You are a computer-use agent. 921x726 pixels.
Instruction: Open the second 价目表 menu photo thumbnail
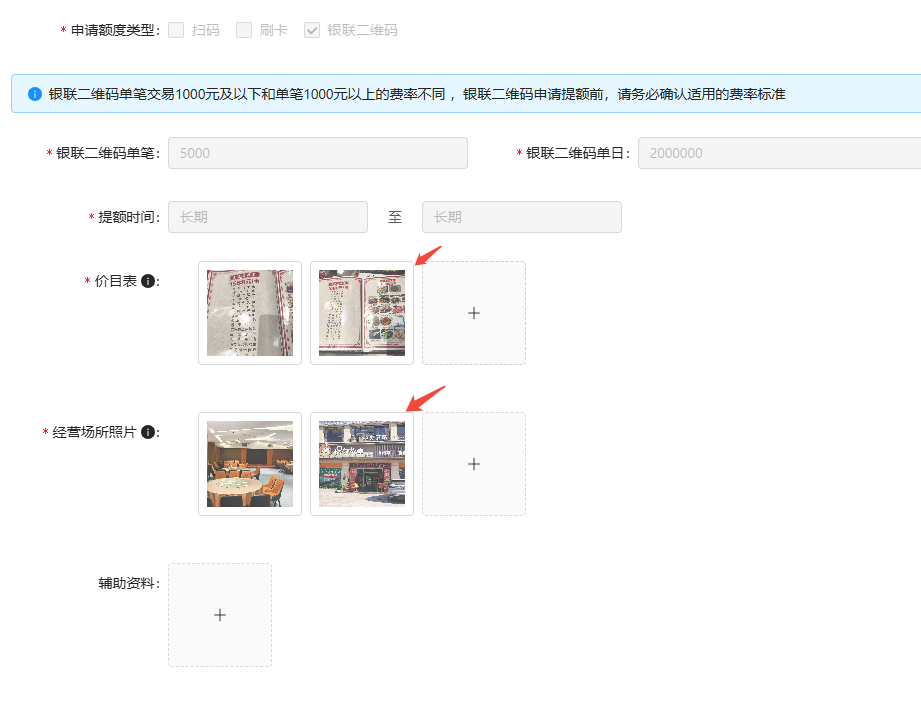click(x=362, y=313)
